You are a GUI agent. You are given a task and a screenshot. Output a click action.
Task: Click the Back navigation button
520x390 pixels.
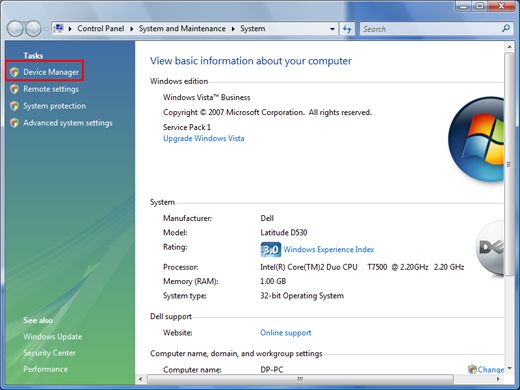[15, 29]
